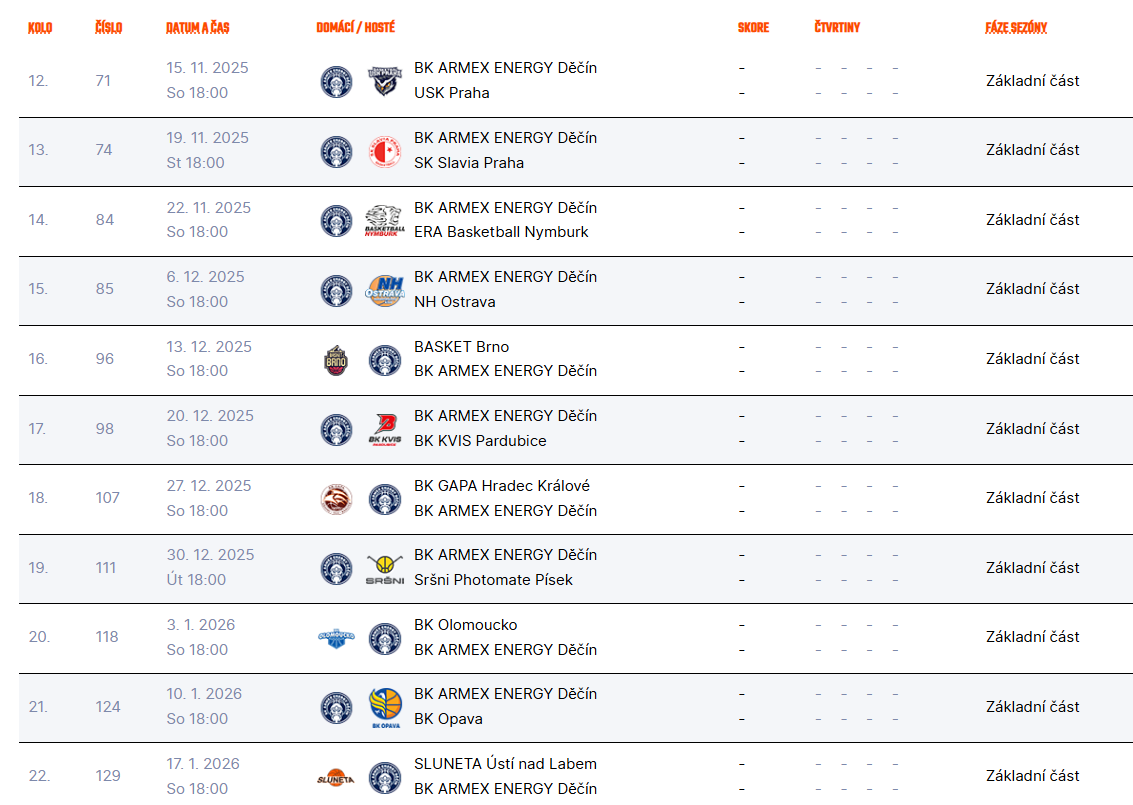Click the BK Olomoucko team logo

(x=336, y=638)
